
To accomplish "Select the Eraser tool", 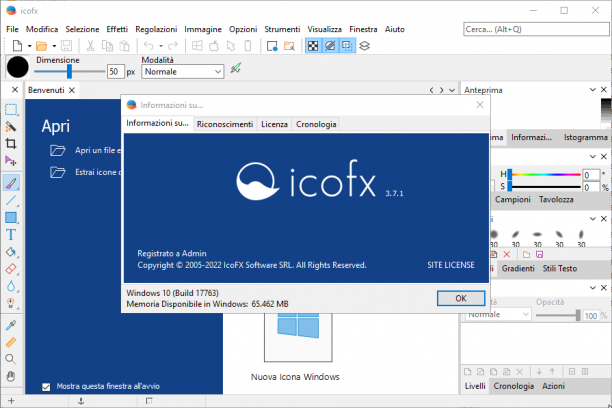I will [11, 269].
